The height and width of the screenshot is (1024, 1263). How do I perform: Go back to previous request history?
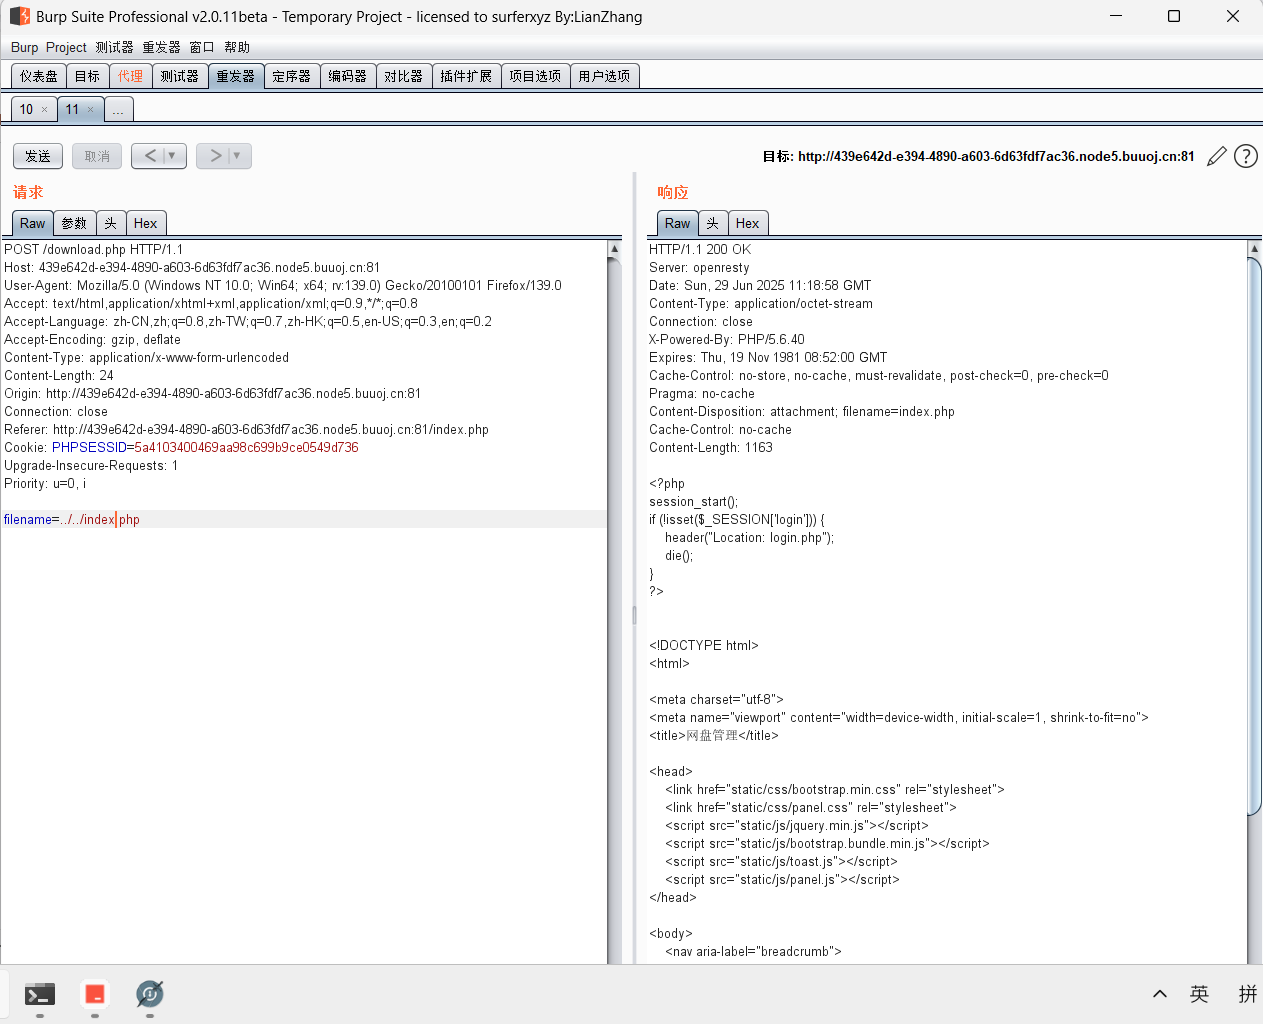[150, 156]
